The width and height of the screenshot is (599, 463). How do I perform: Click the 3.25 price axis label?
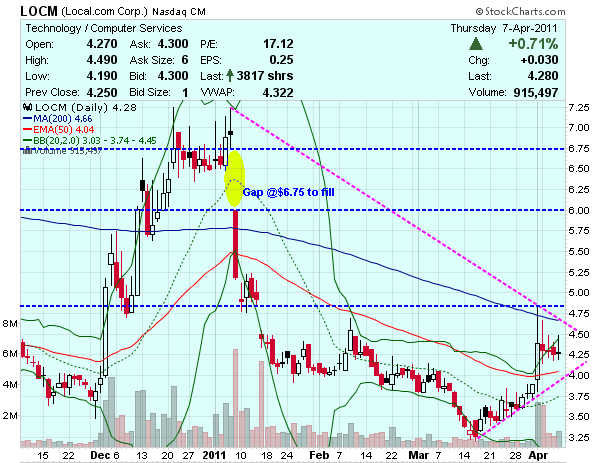[x=579, y=437]
